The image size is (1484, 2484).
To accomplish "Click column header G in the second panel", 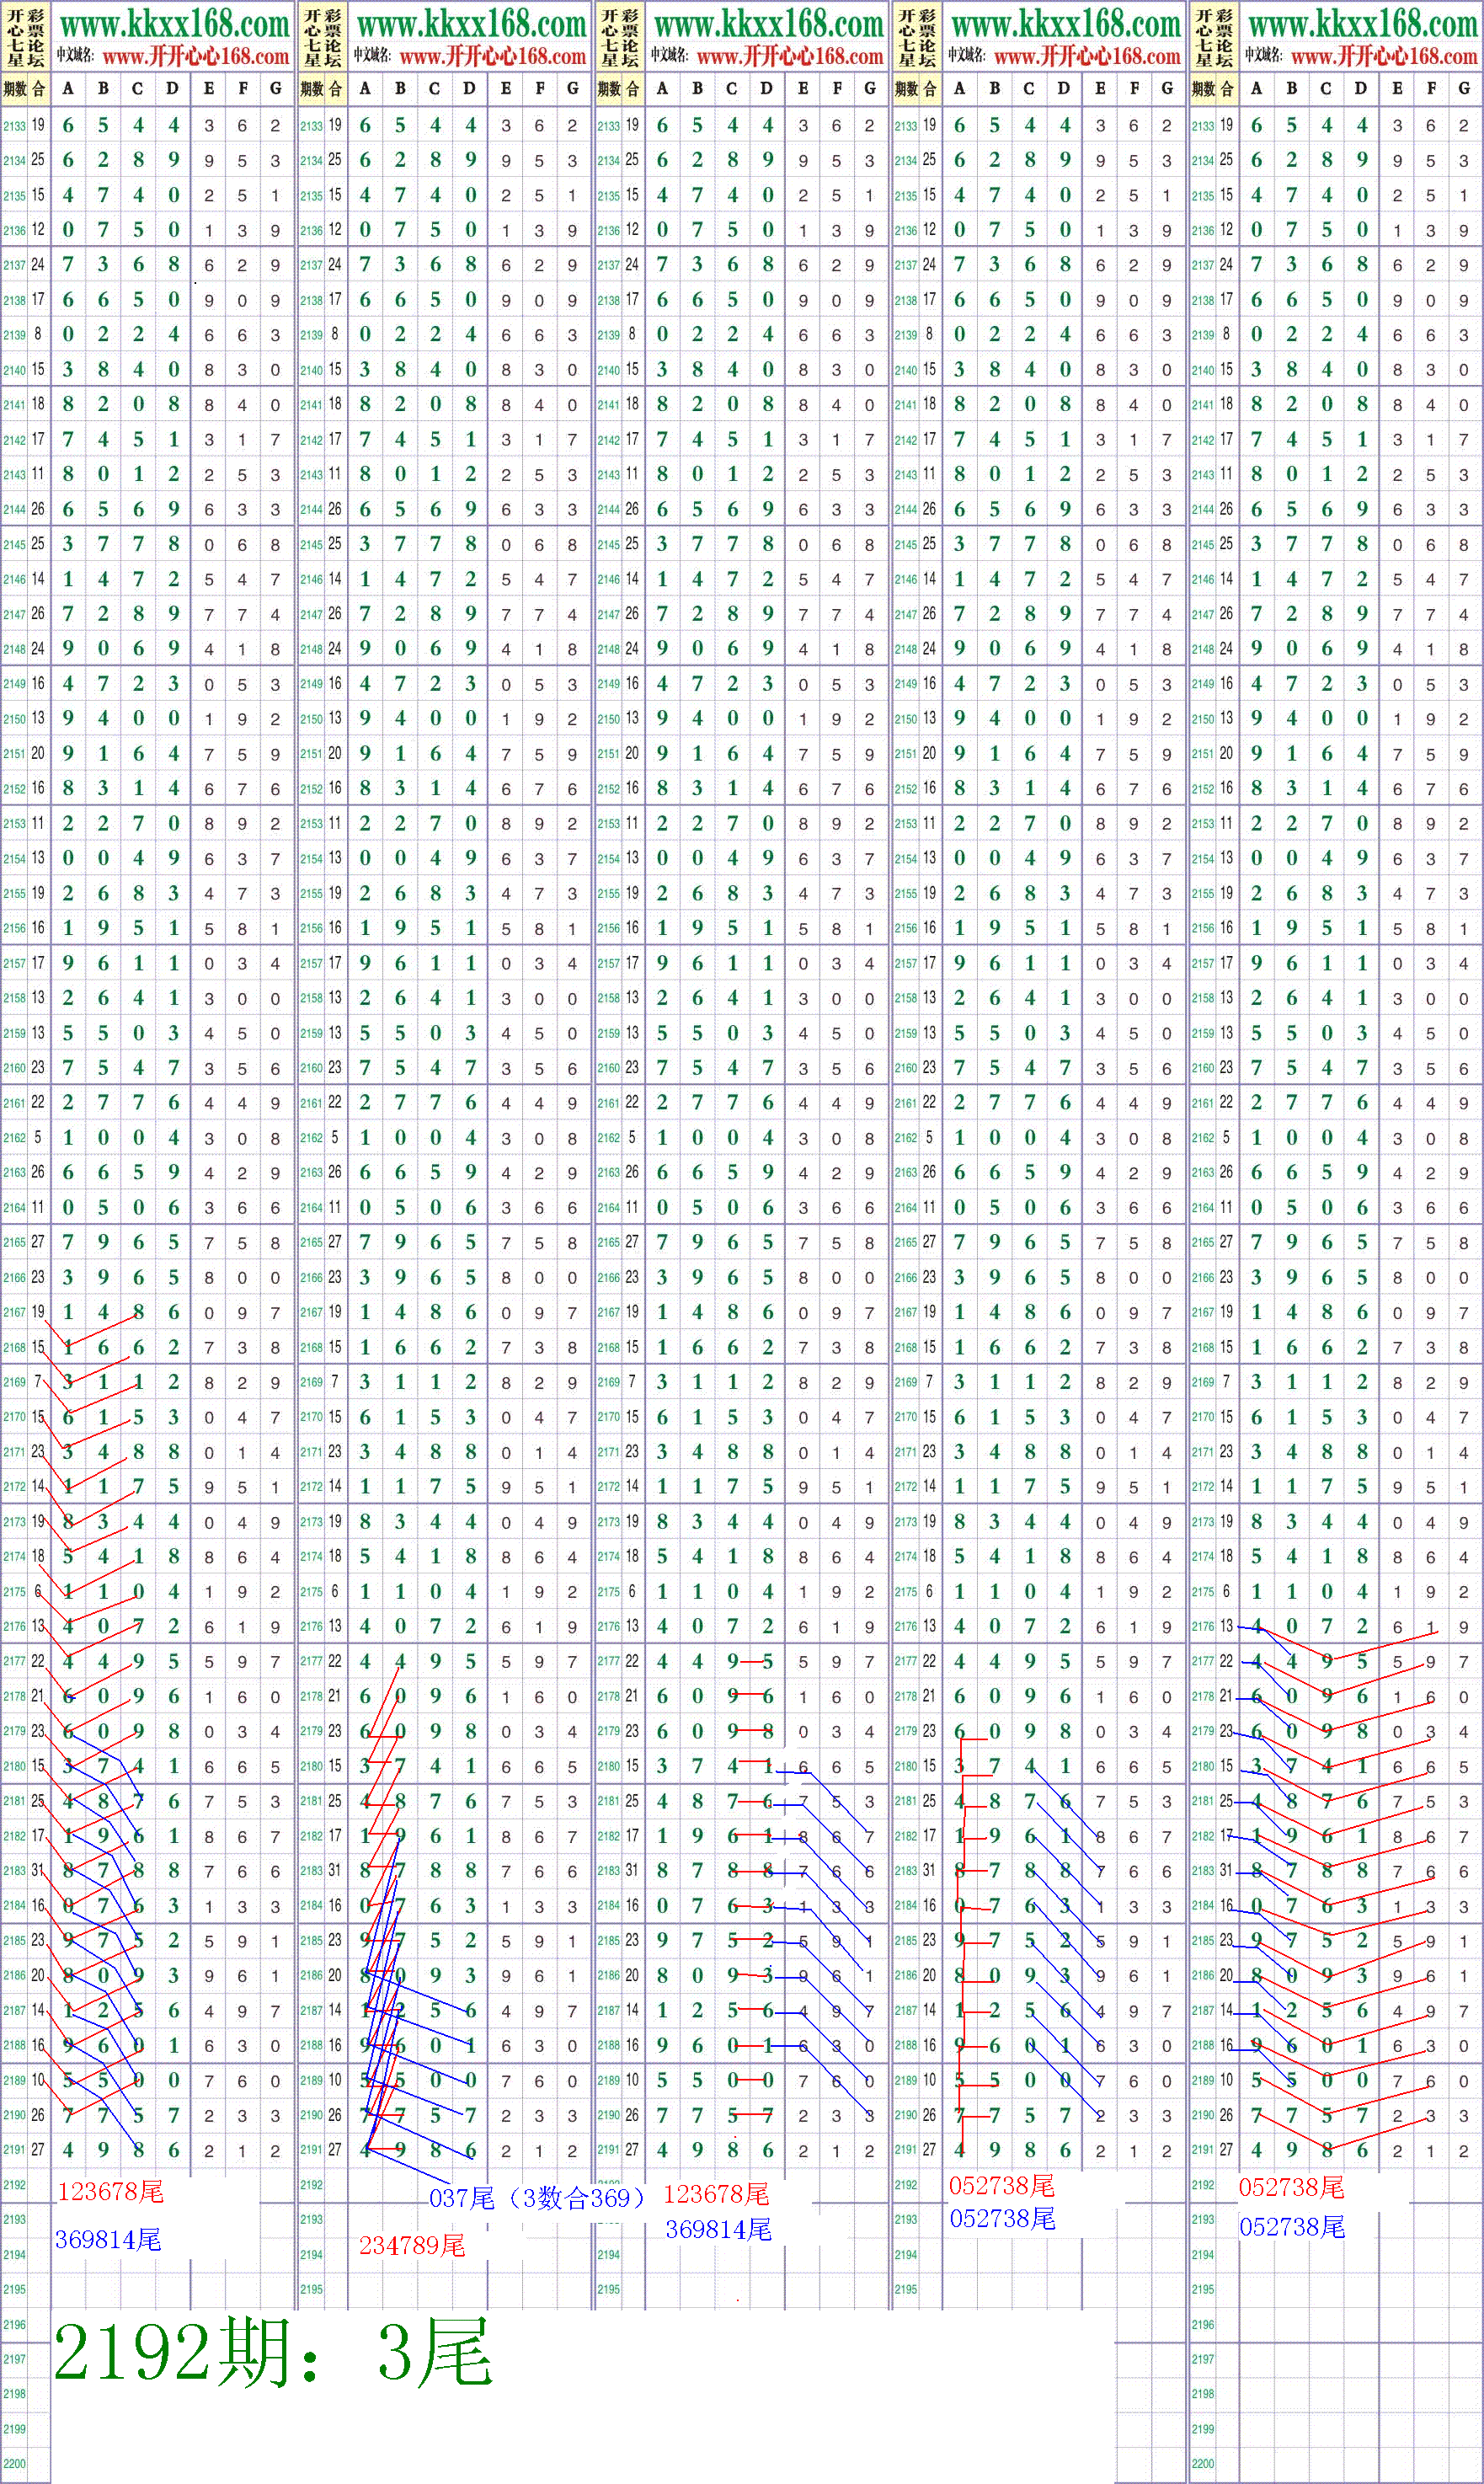I will [573, 89].
